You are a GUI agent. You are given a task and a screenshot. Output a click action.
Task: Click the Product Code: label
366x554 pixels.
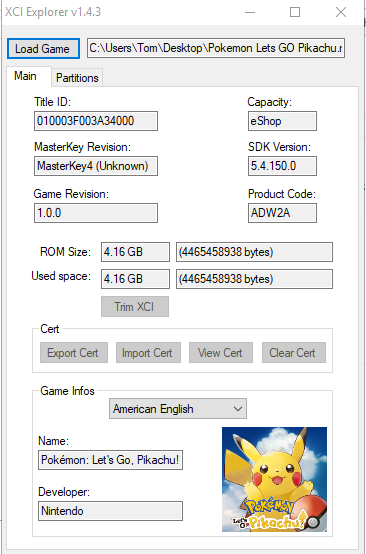coord(282,194)
